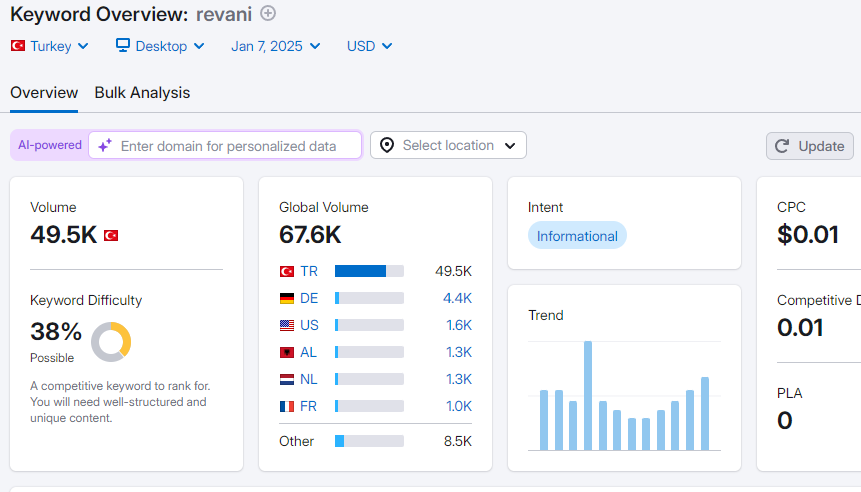Image resolution: width=861 pixels, height=492 pixels.
Task: Click the Albania flag icon in Global Volume
Action: click(x=287, y=352)
